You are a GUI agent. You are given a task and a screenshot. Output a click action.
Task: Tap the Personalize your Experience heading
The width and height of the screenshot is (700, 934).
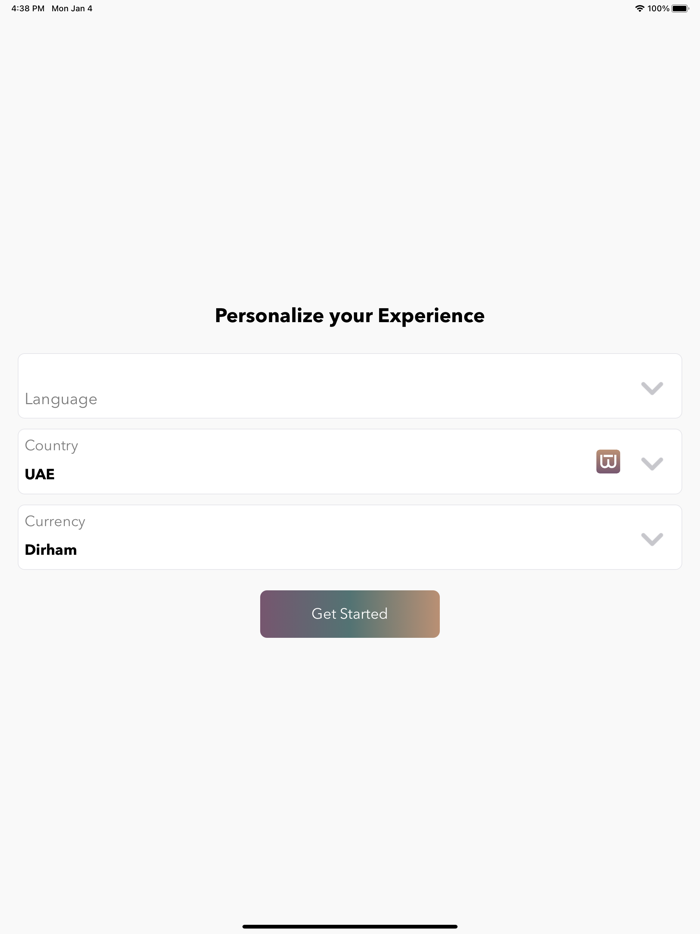[x=350, y=316]
